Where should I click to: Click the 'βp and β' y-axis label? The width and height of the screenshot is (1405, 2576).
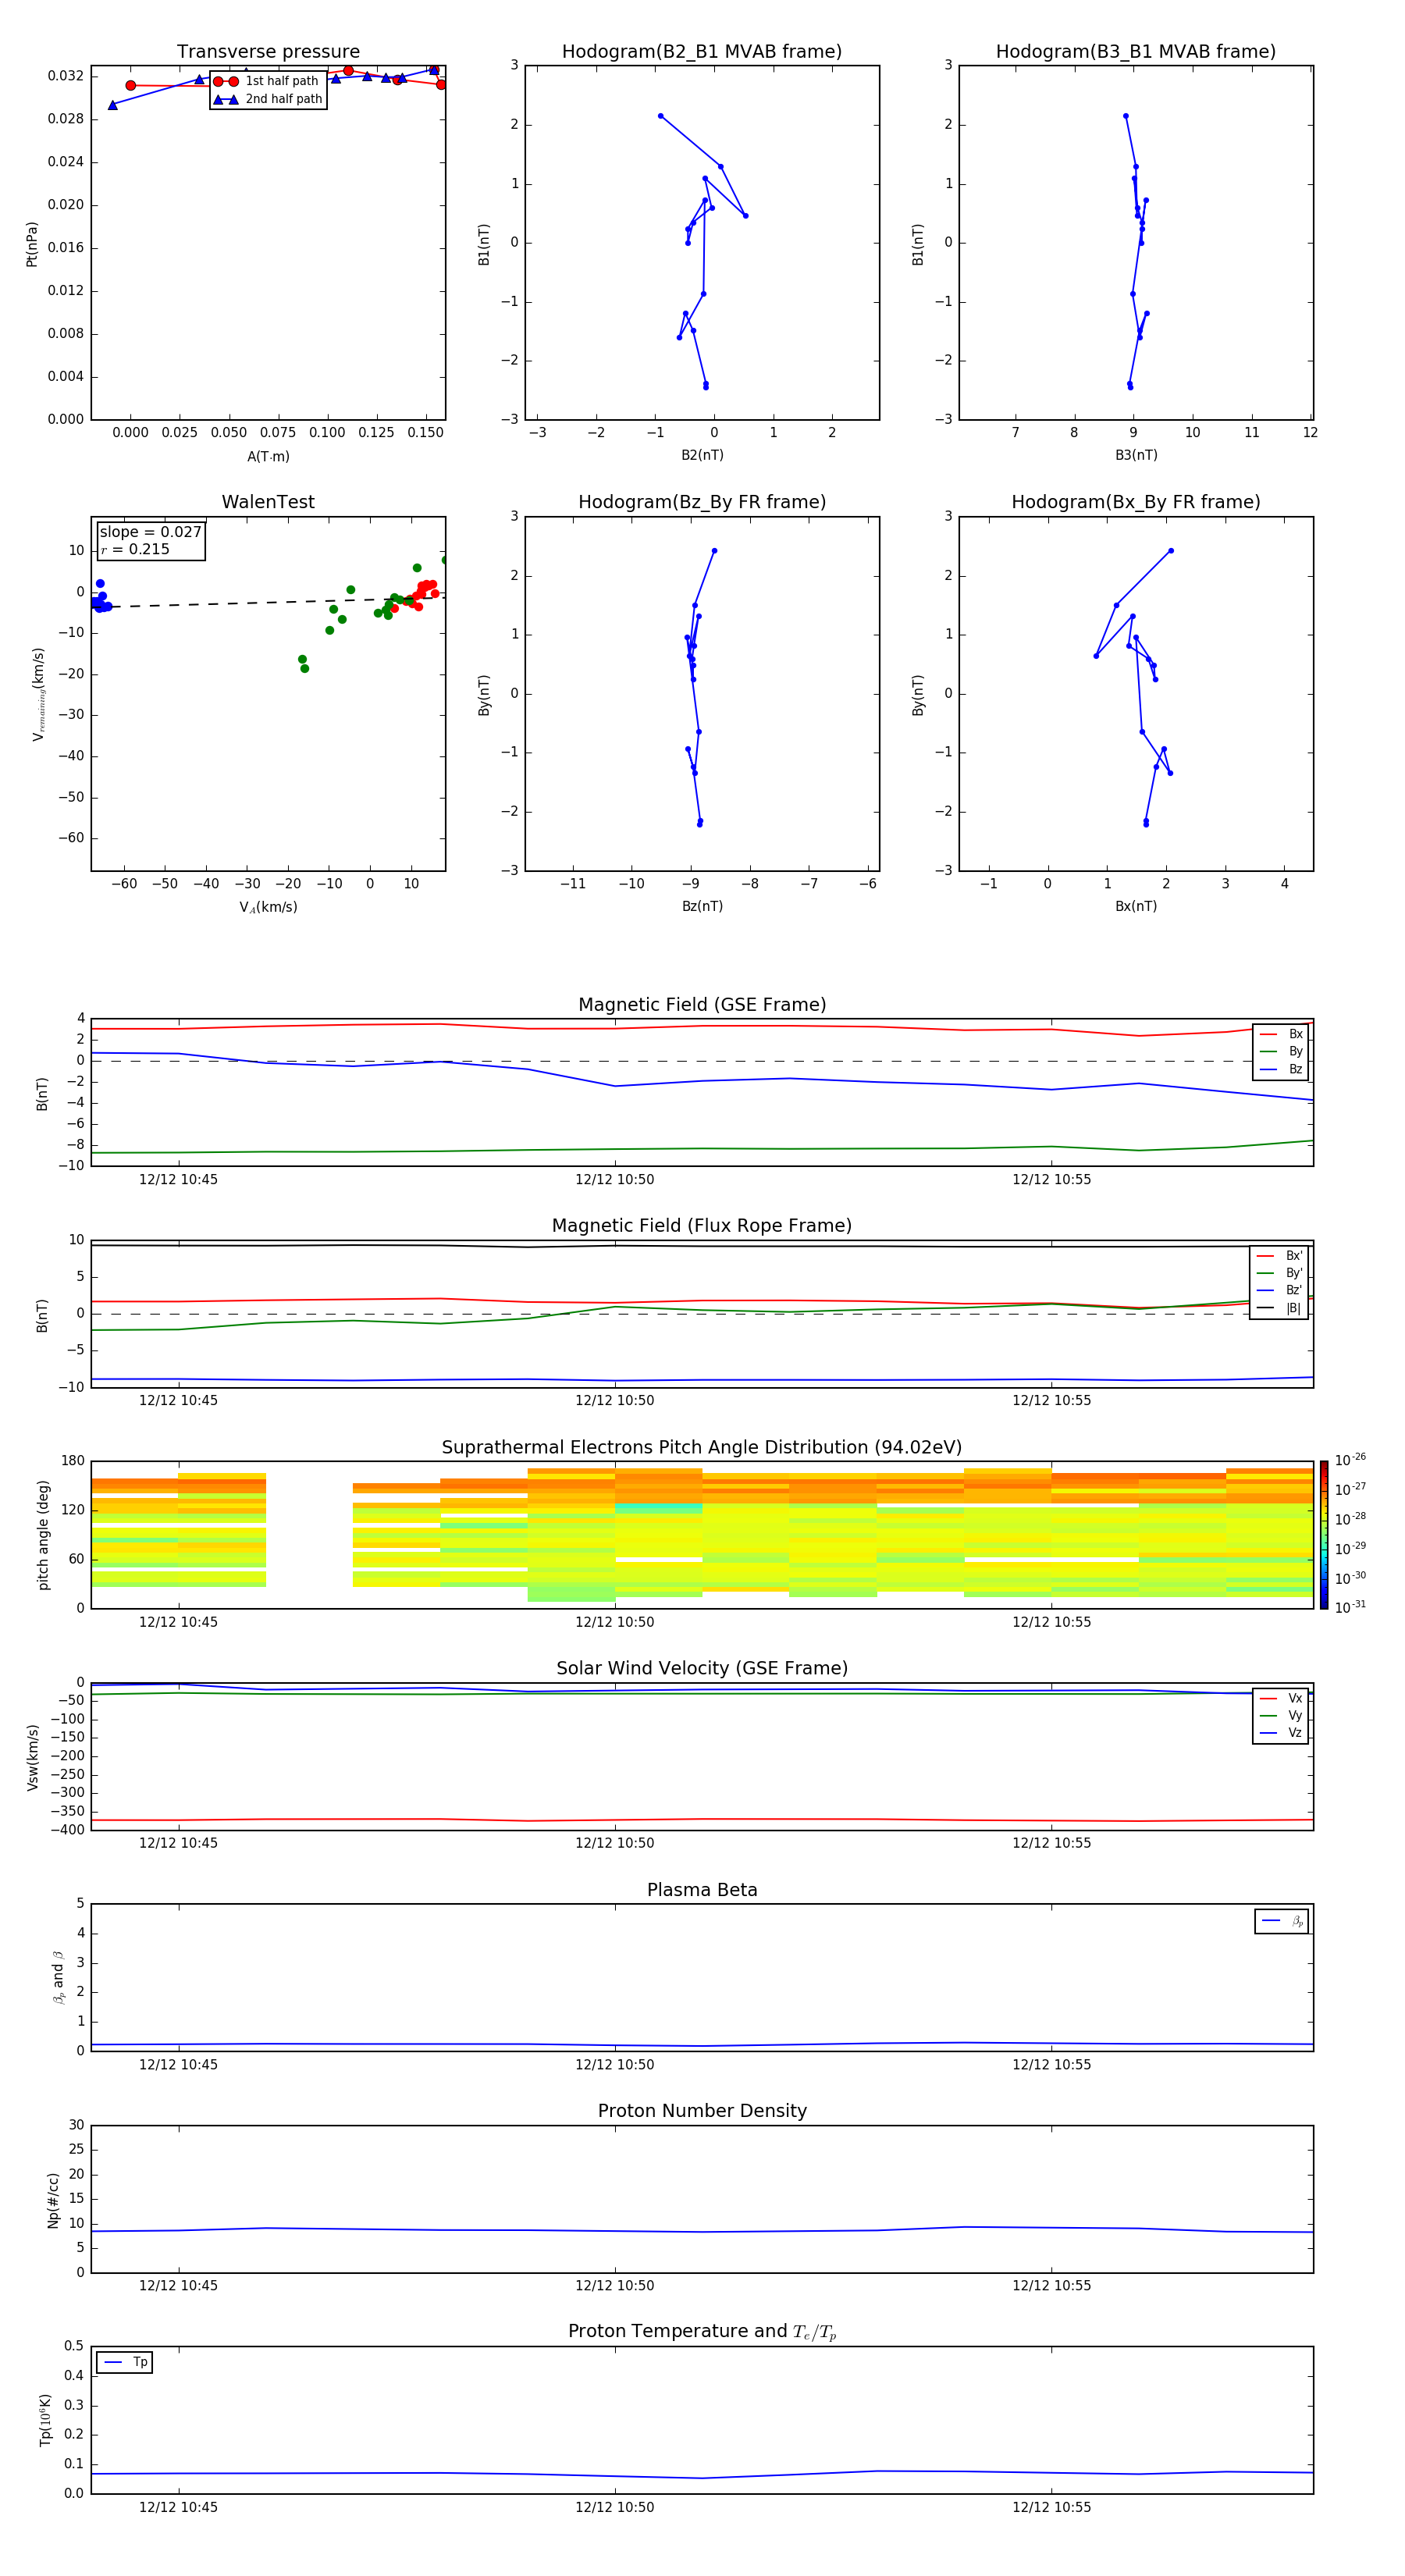click(x=58, y=1978)
